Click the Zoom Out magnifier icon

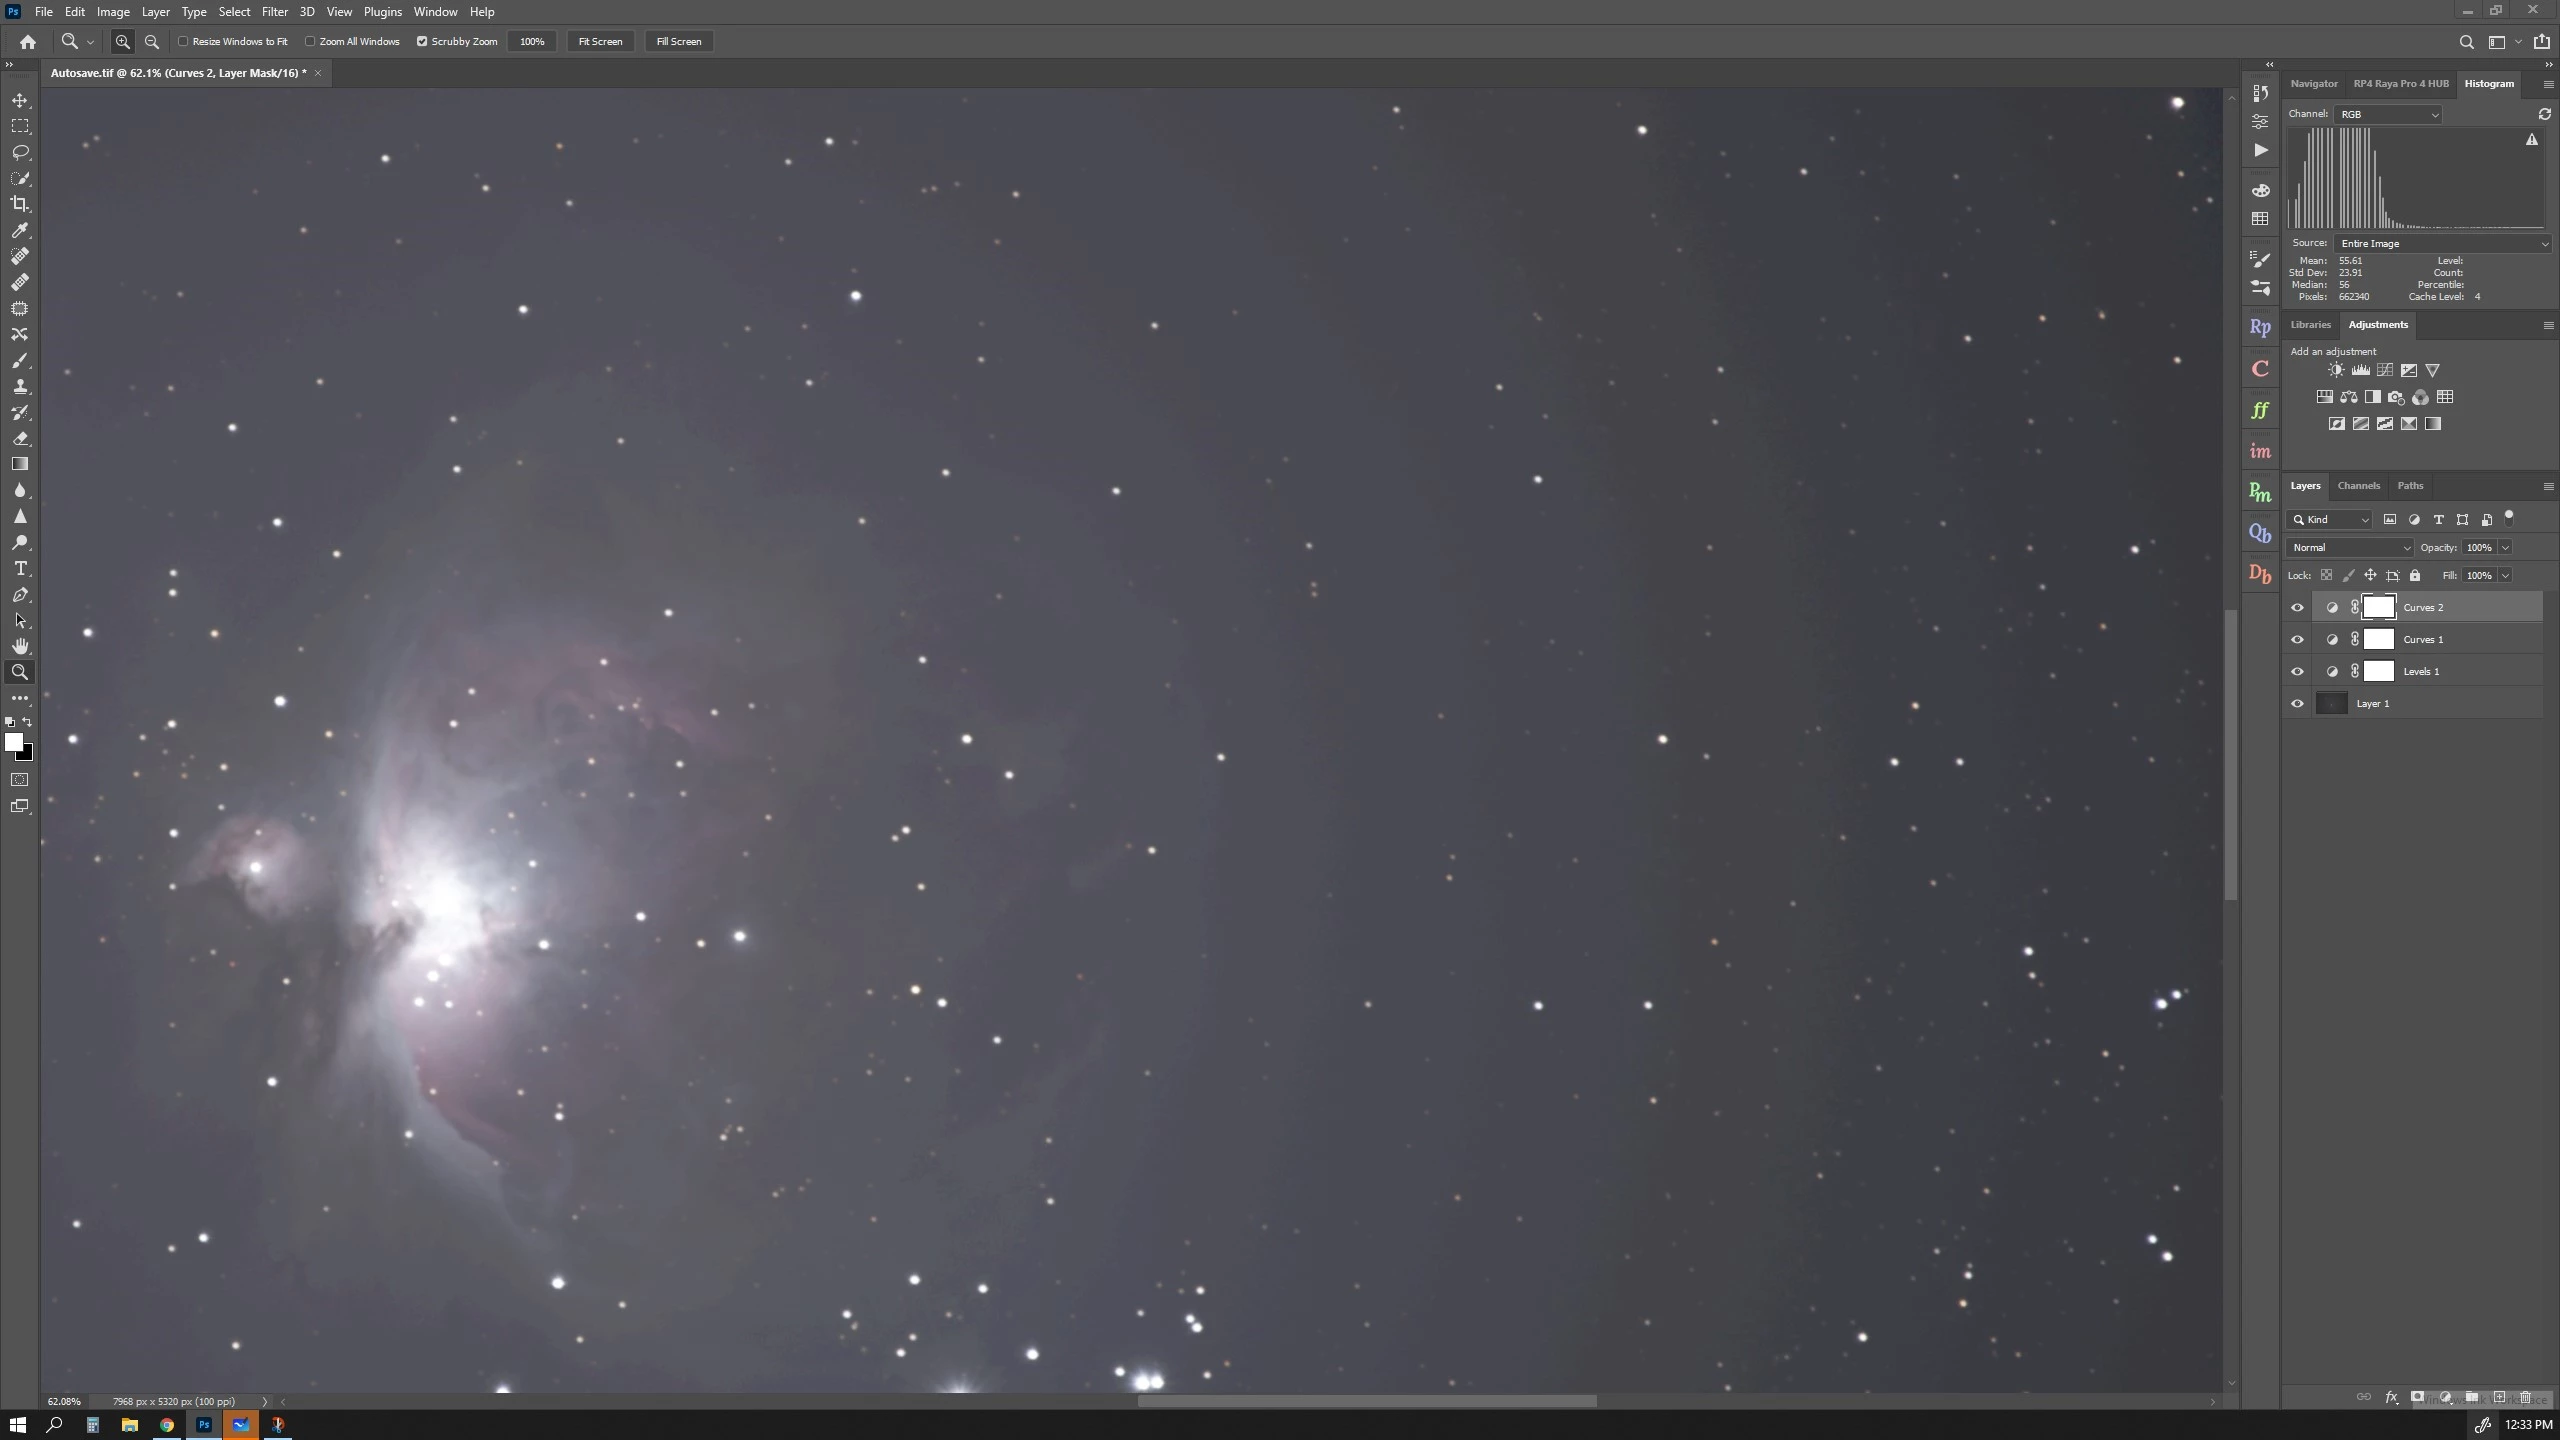[152, 42]
